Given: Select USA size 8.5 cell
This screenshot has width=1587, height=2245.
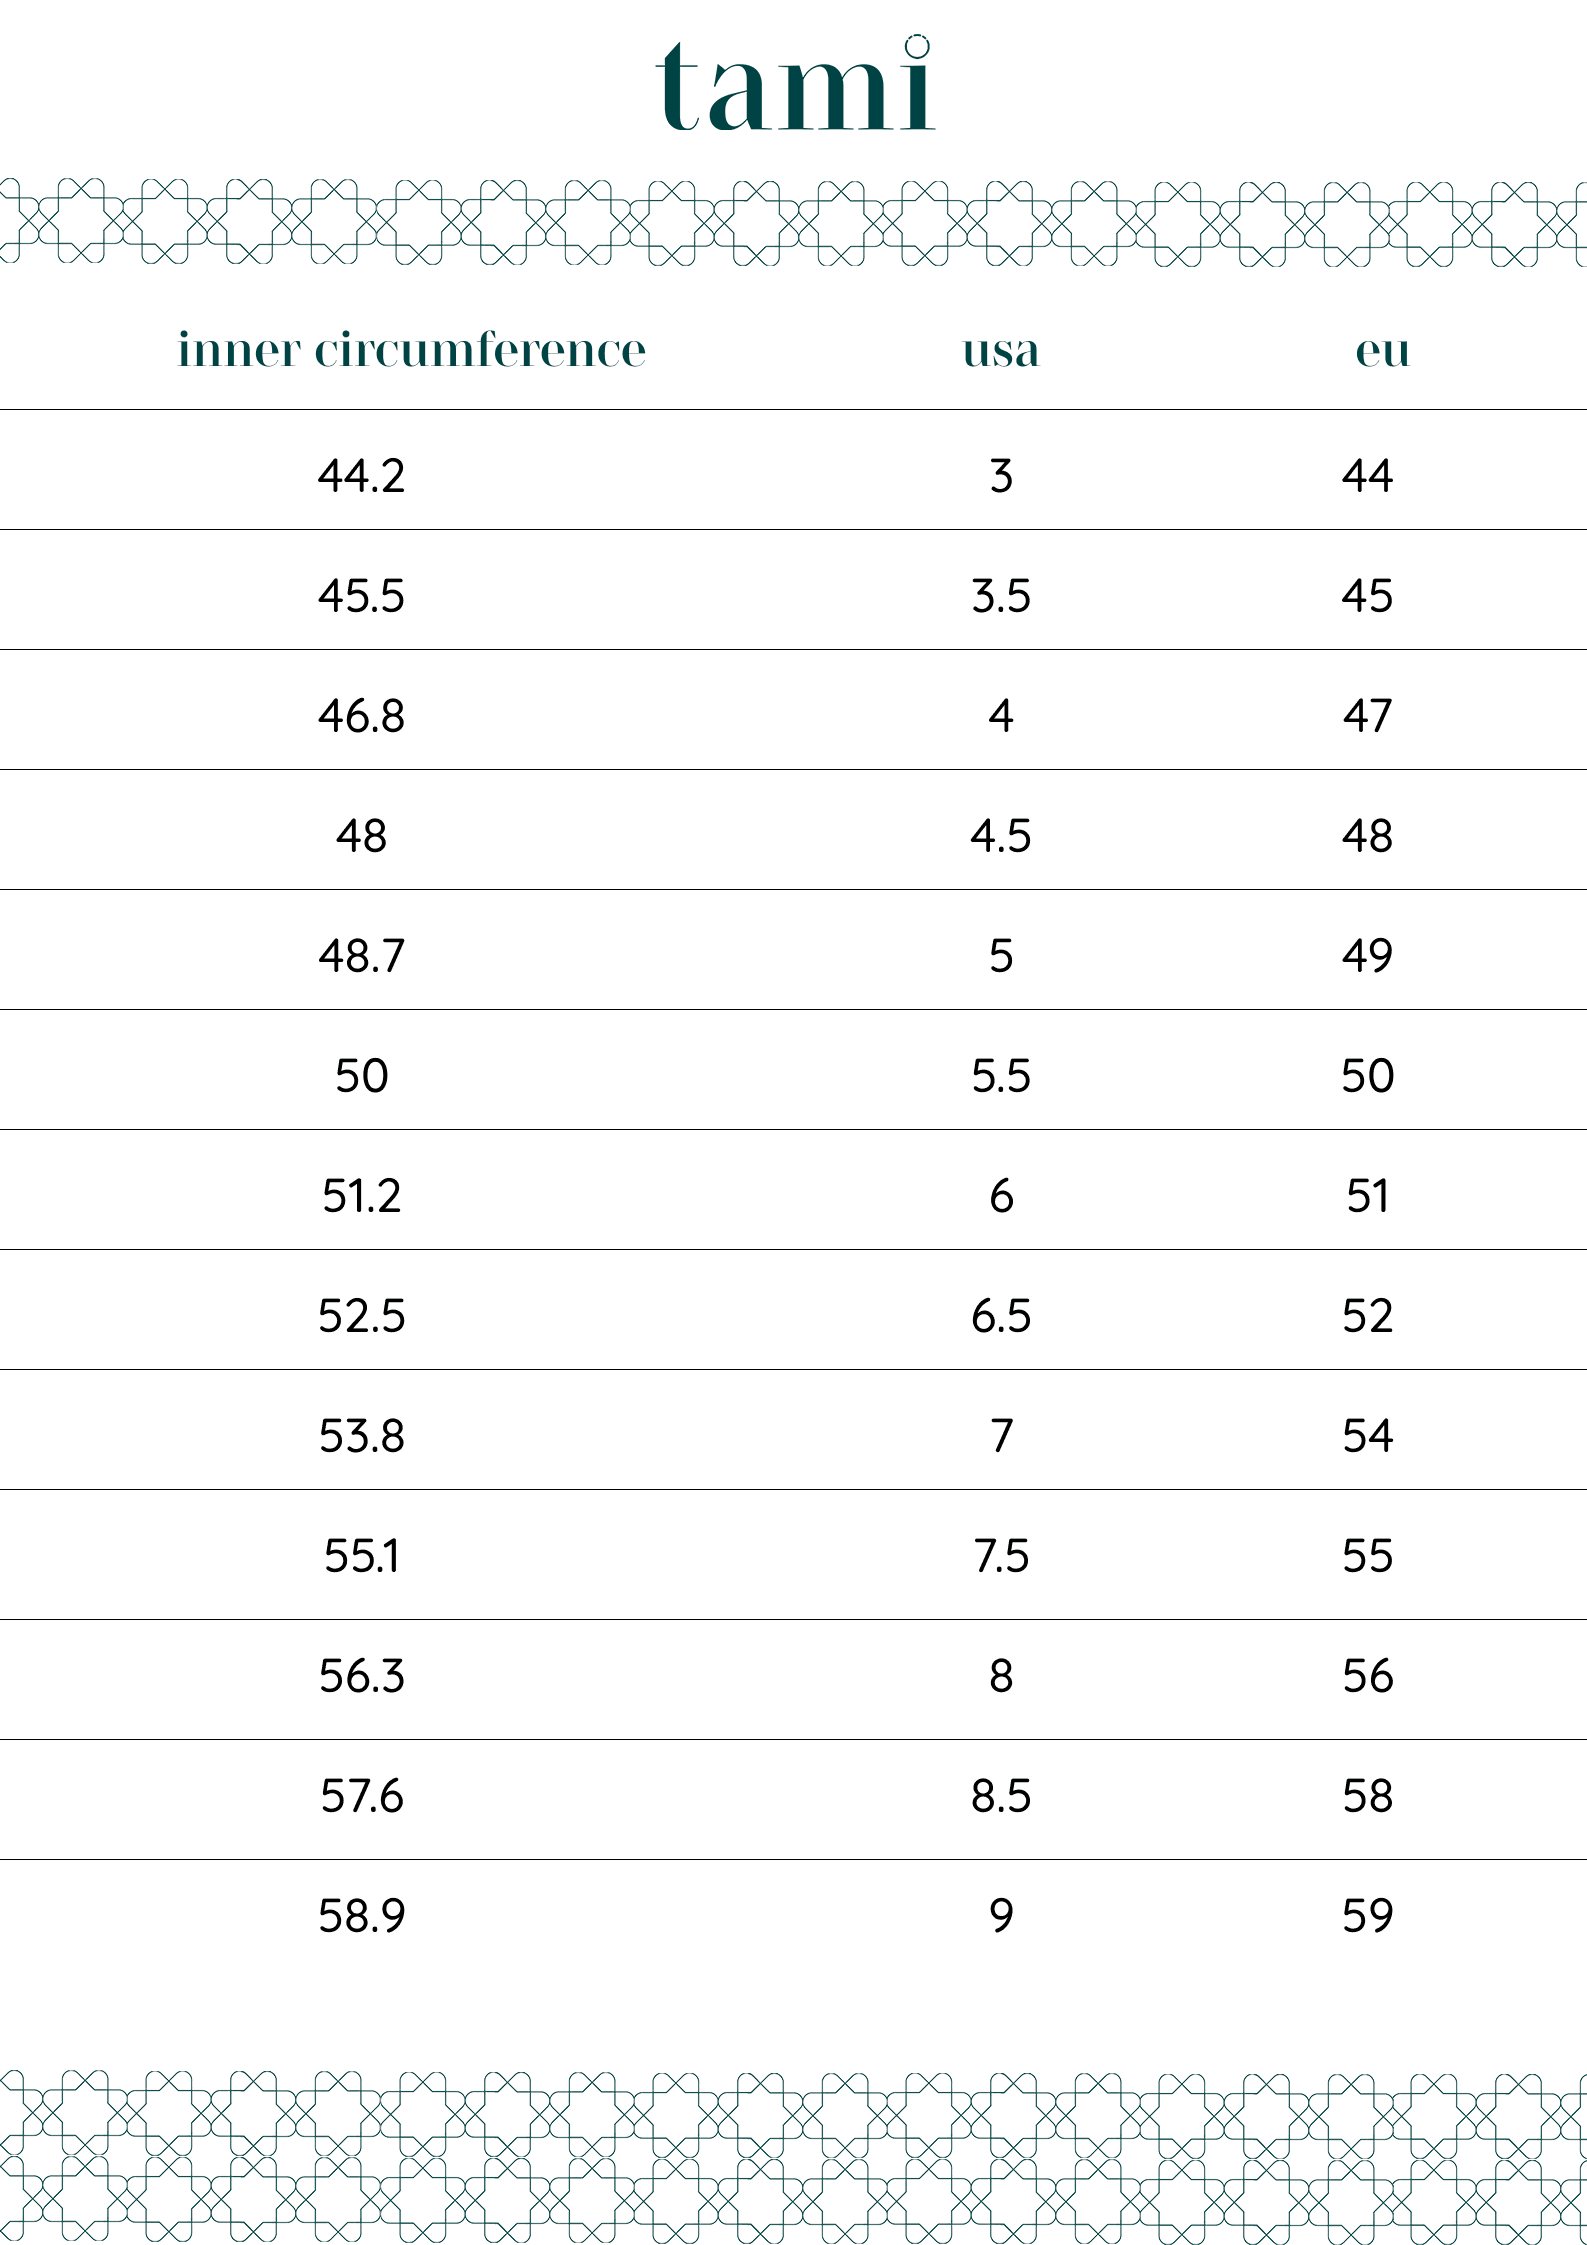Looking at the screenshot, I should click(x=1001, y=1796).
